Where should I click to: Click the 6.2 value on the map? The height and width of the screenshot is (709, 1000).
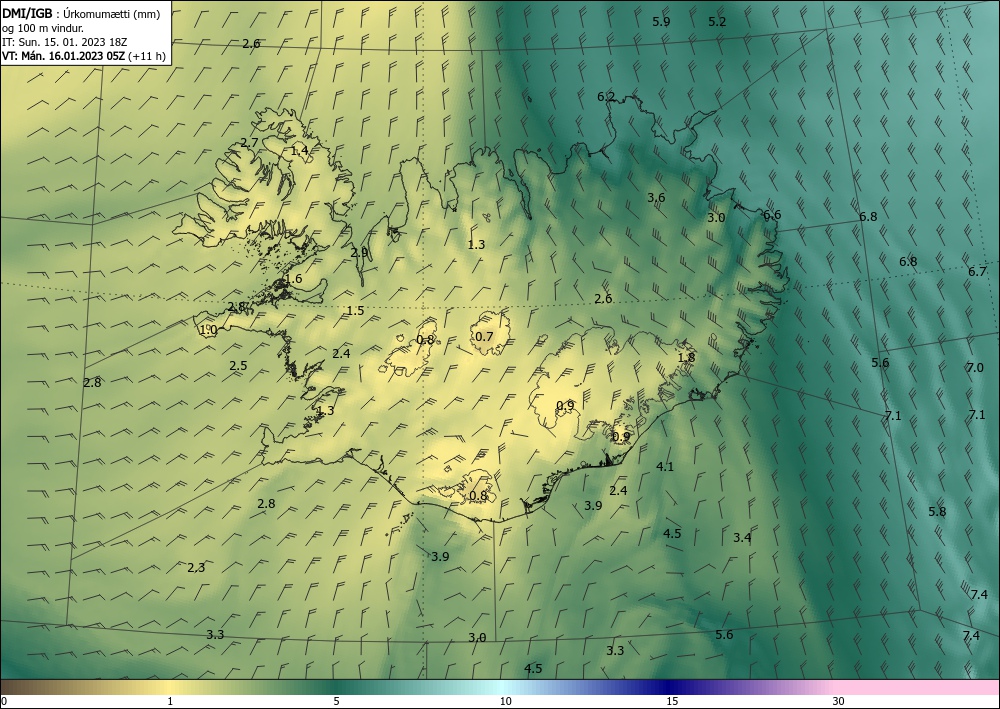click(x=606, y=97)
